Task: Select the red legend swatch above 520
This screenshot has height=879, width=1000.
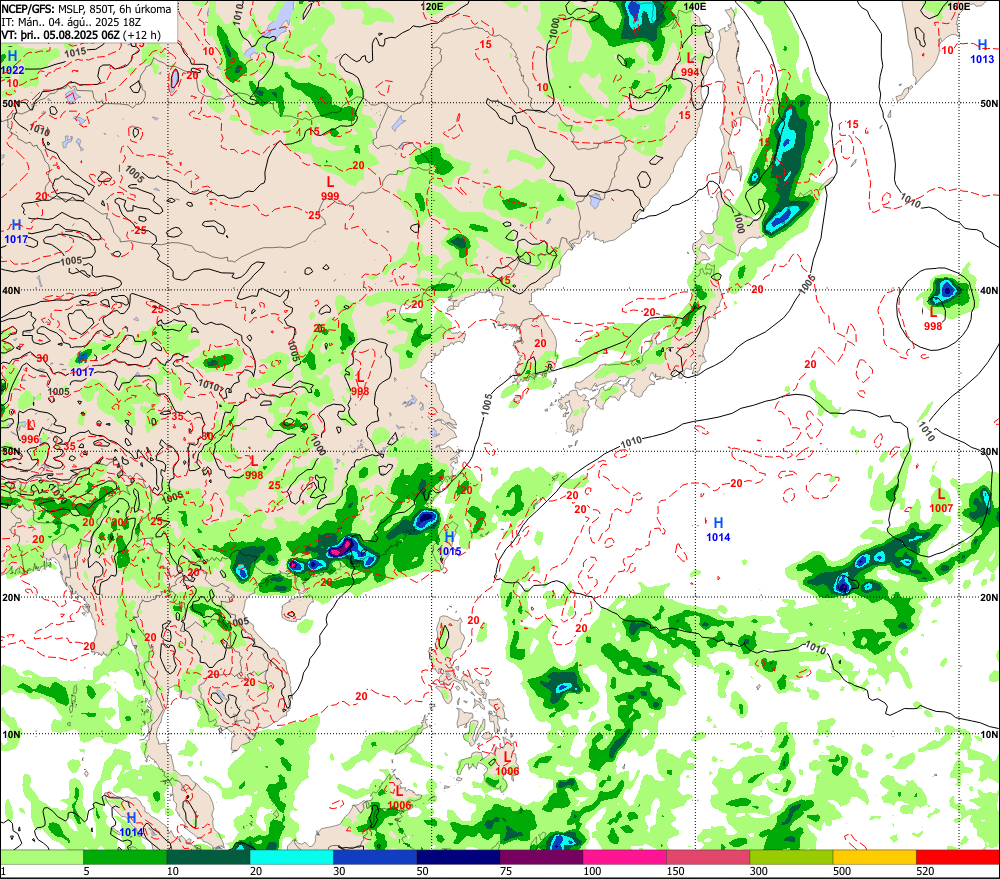Action: [x=958, y=857]
